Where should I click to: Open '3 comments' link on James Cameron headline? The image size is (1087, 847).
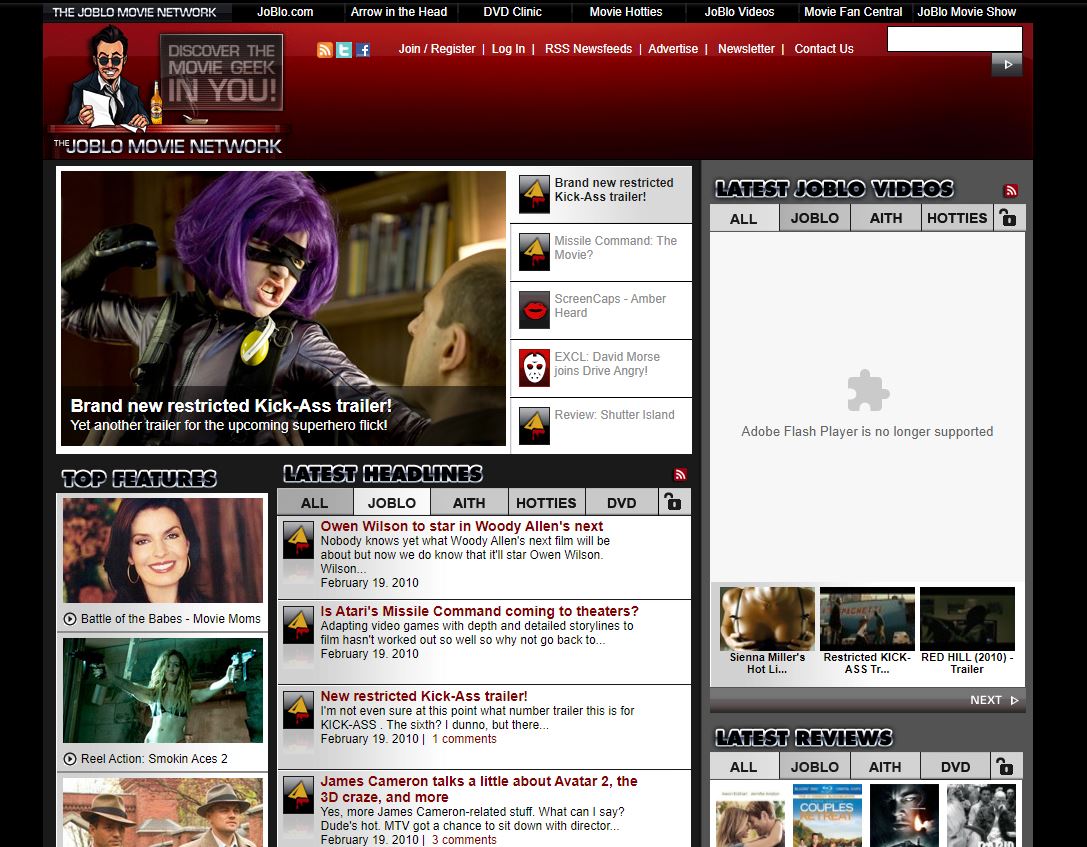coord(464,840)
